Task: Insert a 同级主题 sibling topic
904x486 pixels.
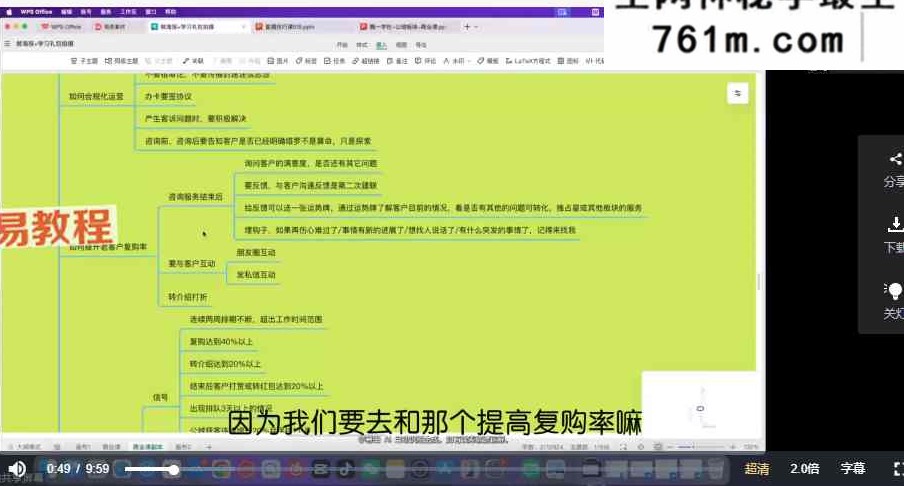Action: coord(121,61)
